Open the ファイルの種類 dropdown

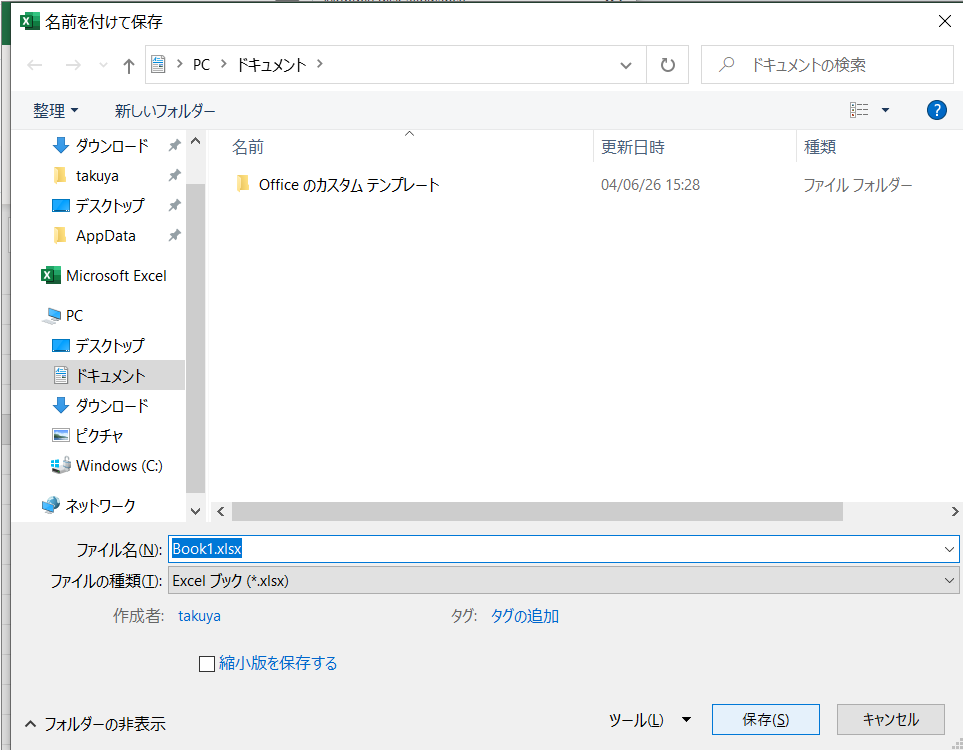(563, 580)
